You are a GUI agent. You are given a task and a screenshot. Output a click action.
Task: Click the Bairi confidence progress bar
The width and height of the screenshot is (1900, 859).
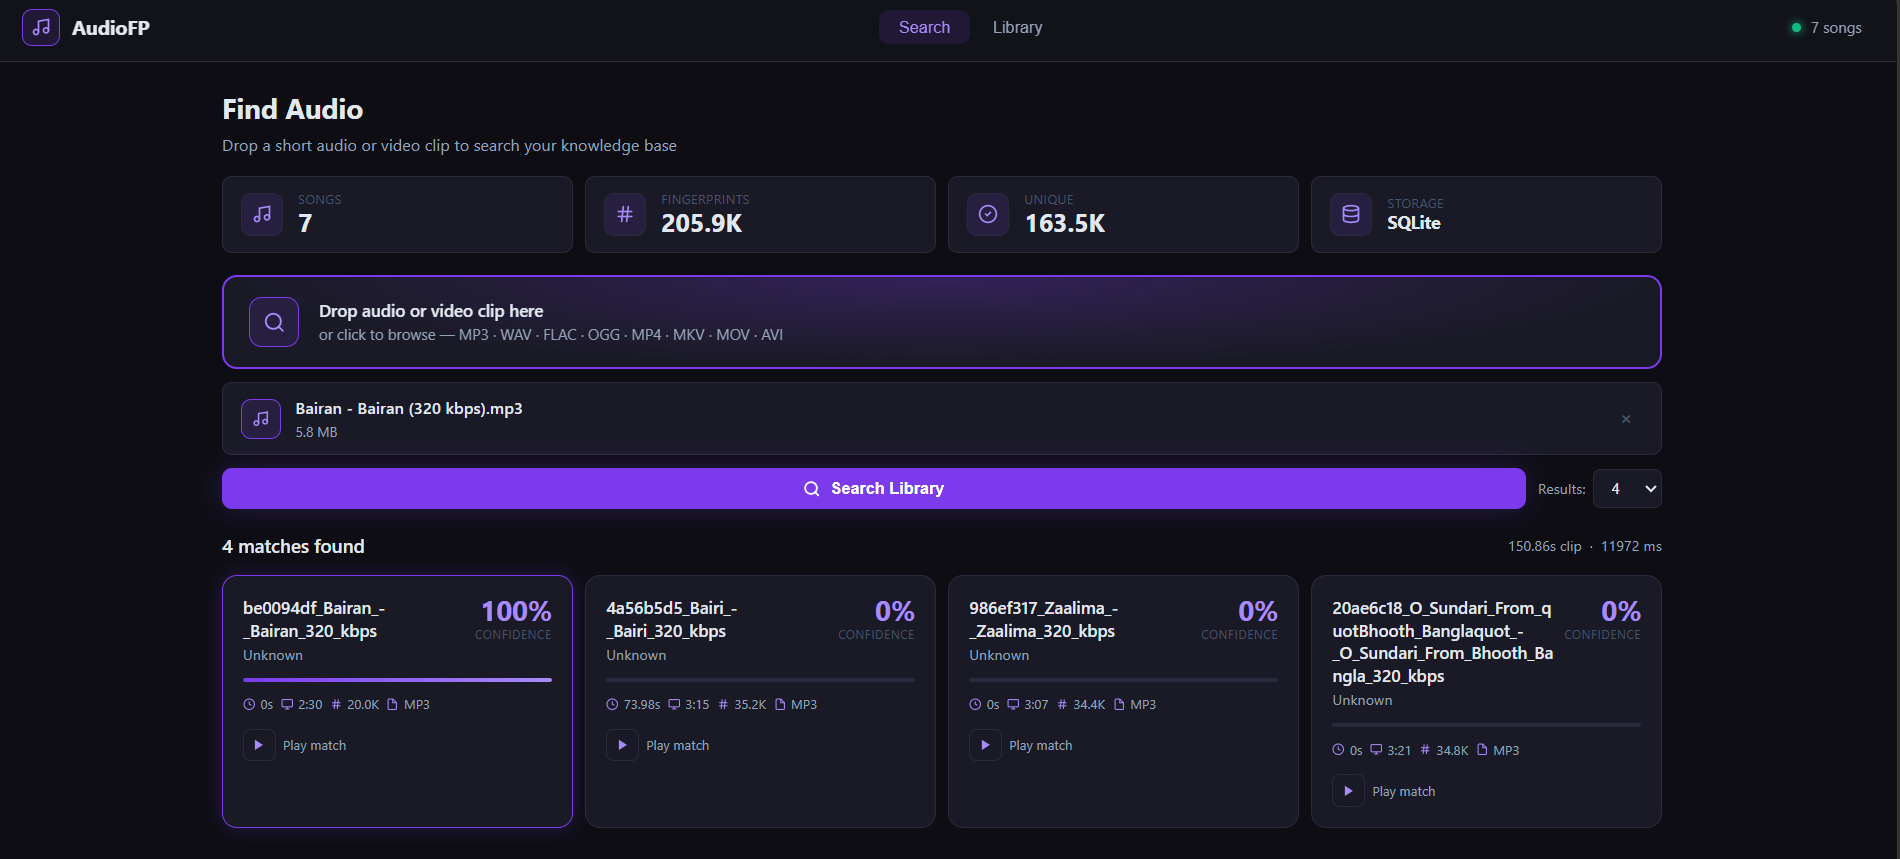[760, 680]
